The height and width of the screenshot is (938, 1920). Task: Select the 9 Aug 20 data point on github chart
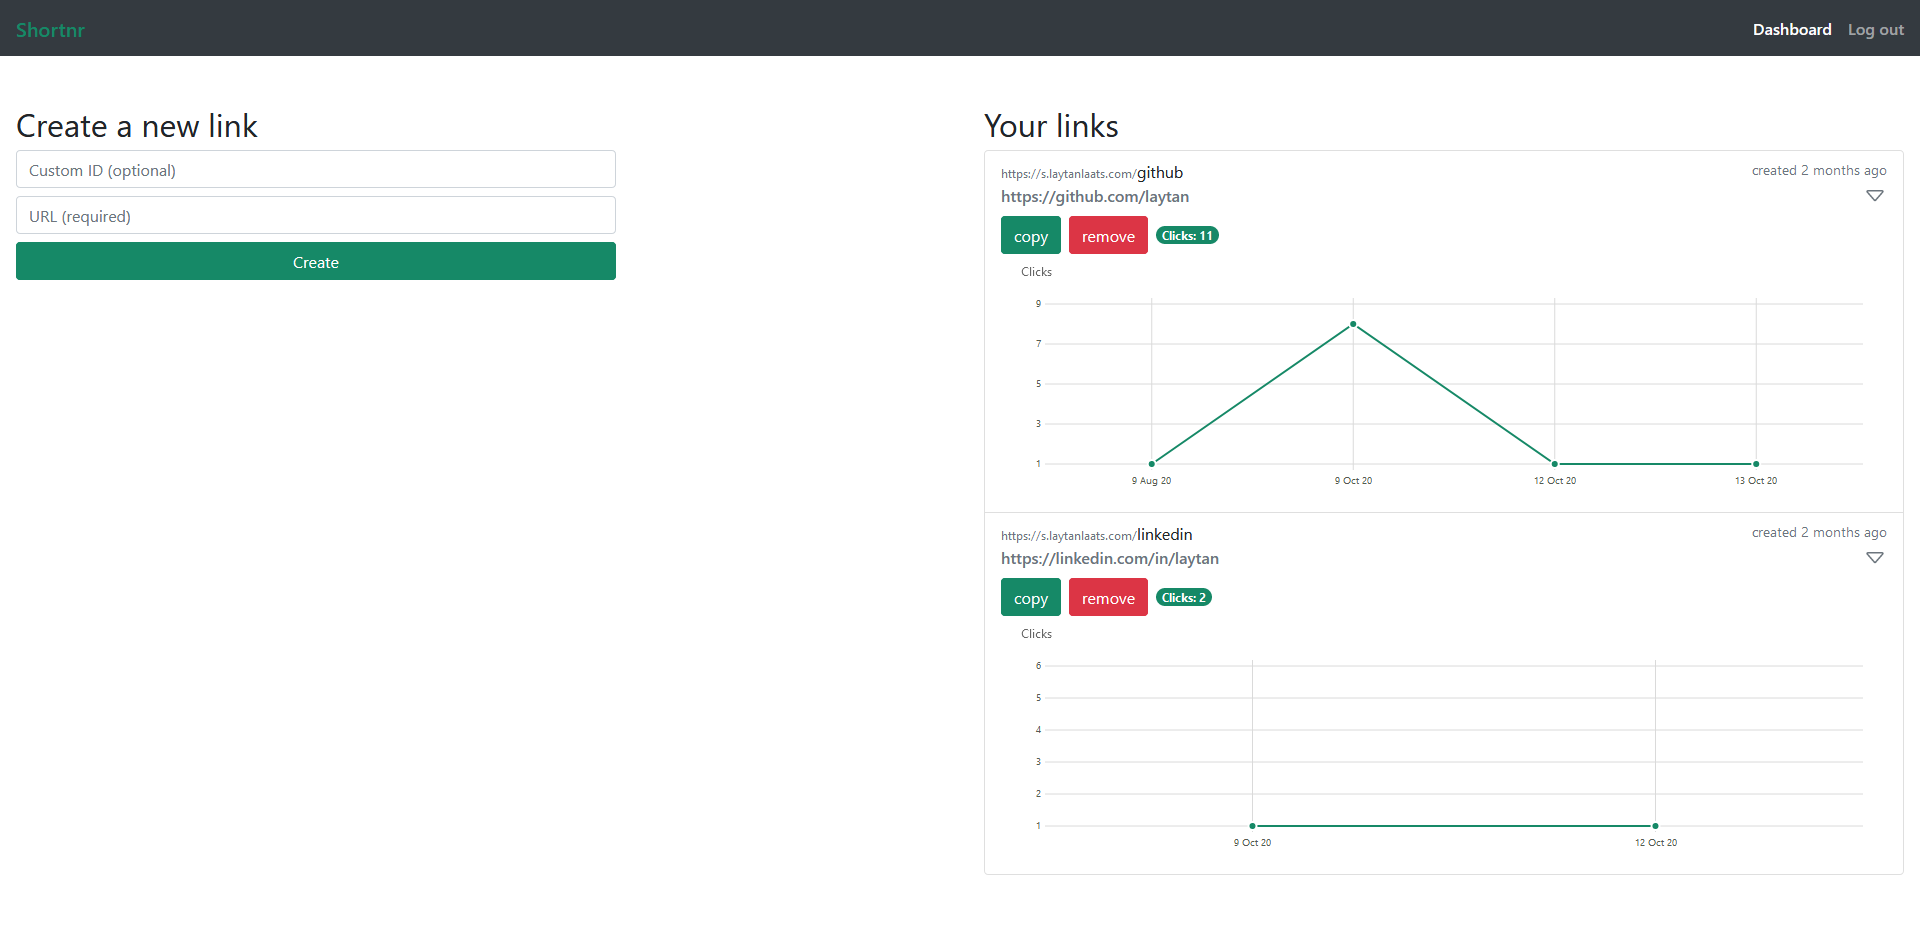click(x=1152, y=464)
